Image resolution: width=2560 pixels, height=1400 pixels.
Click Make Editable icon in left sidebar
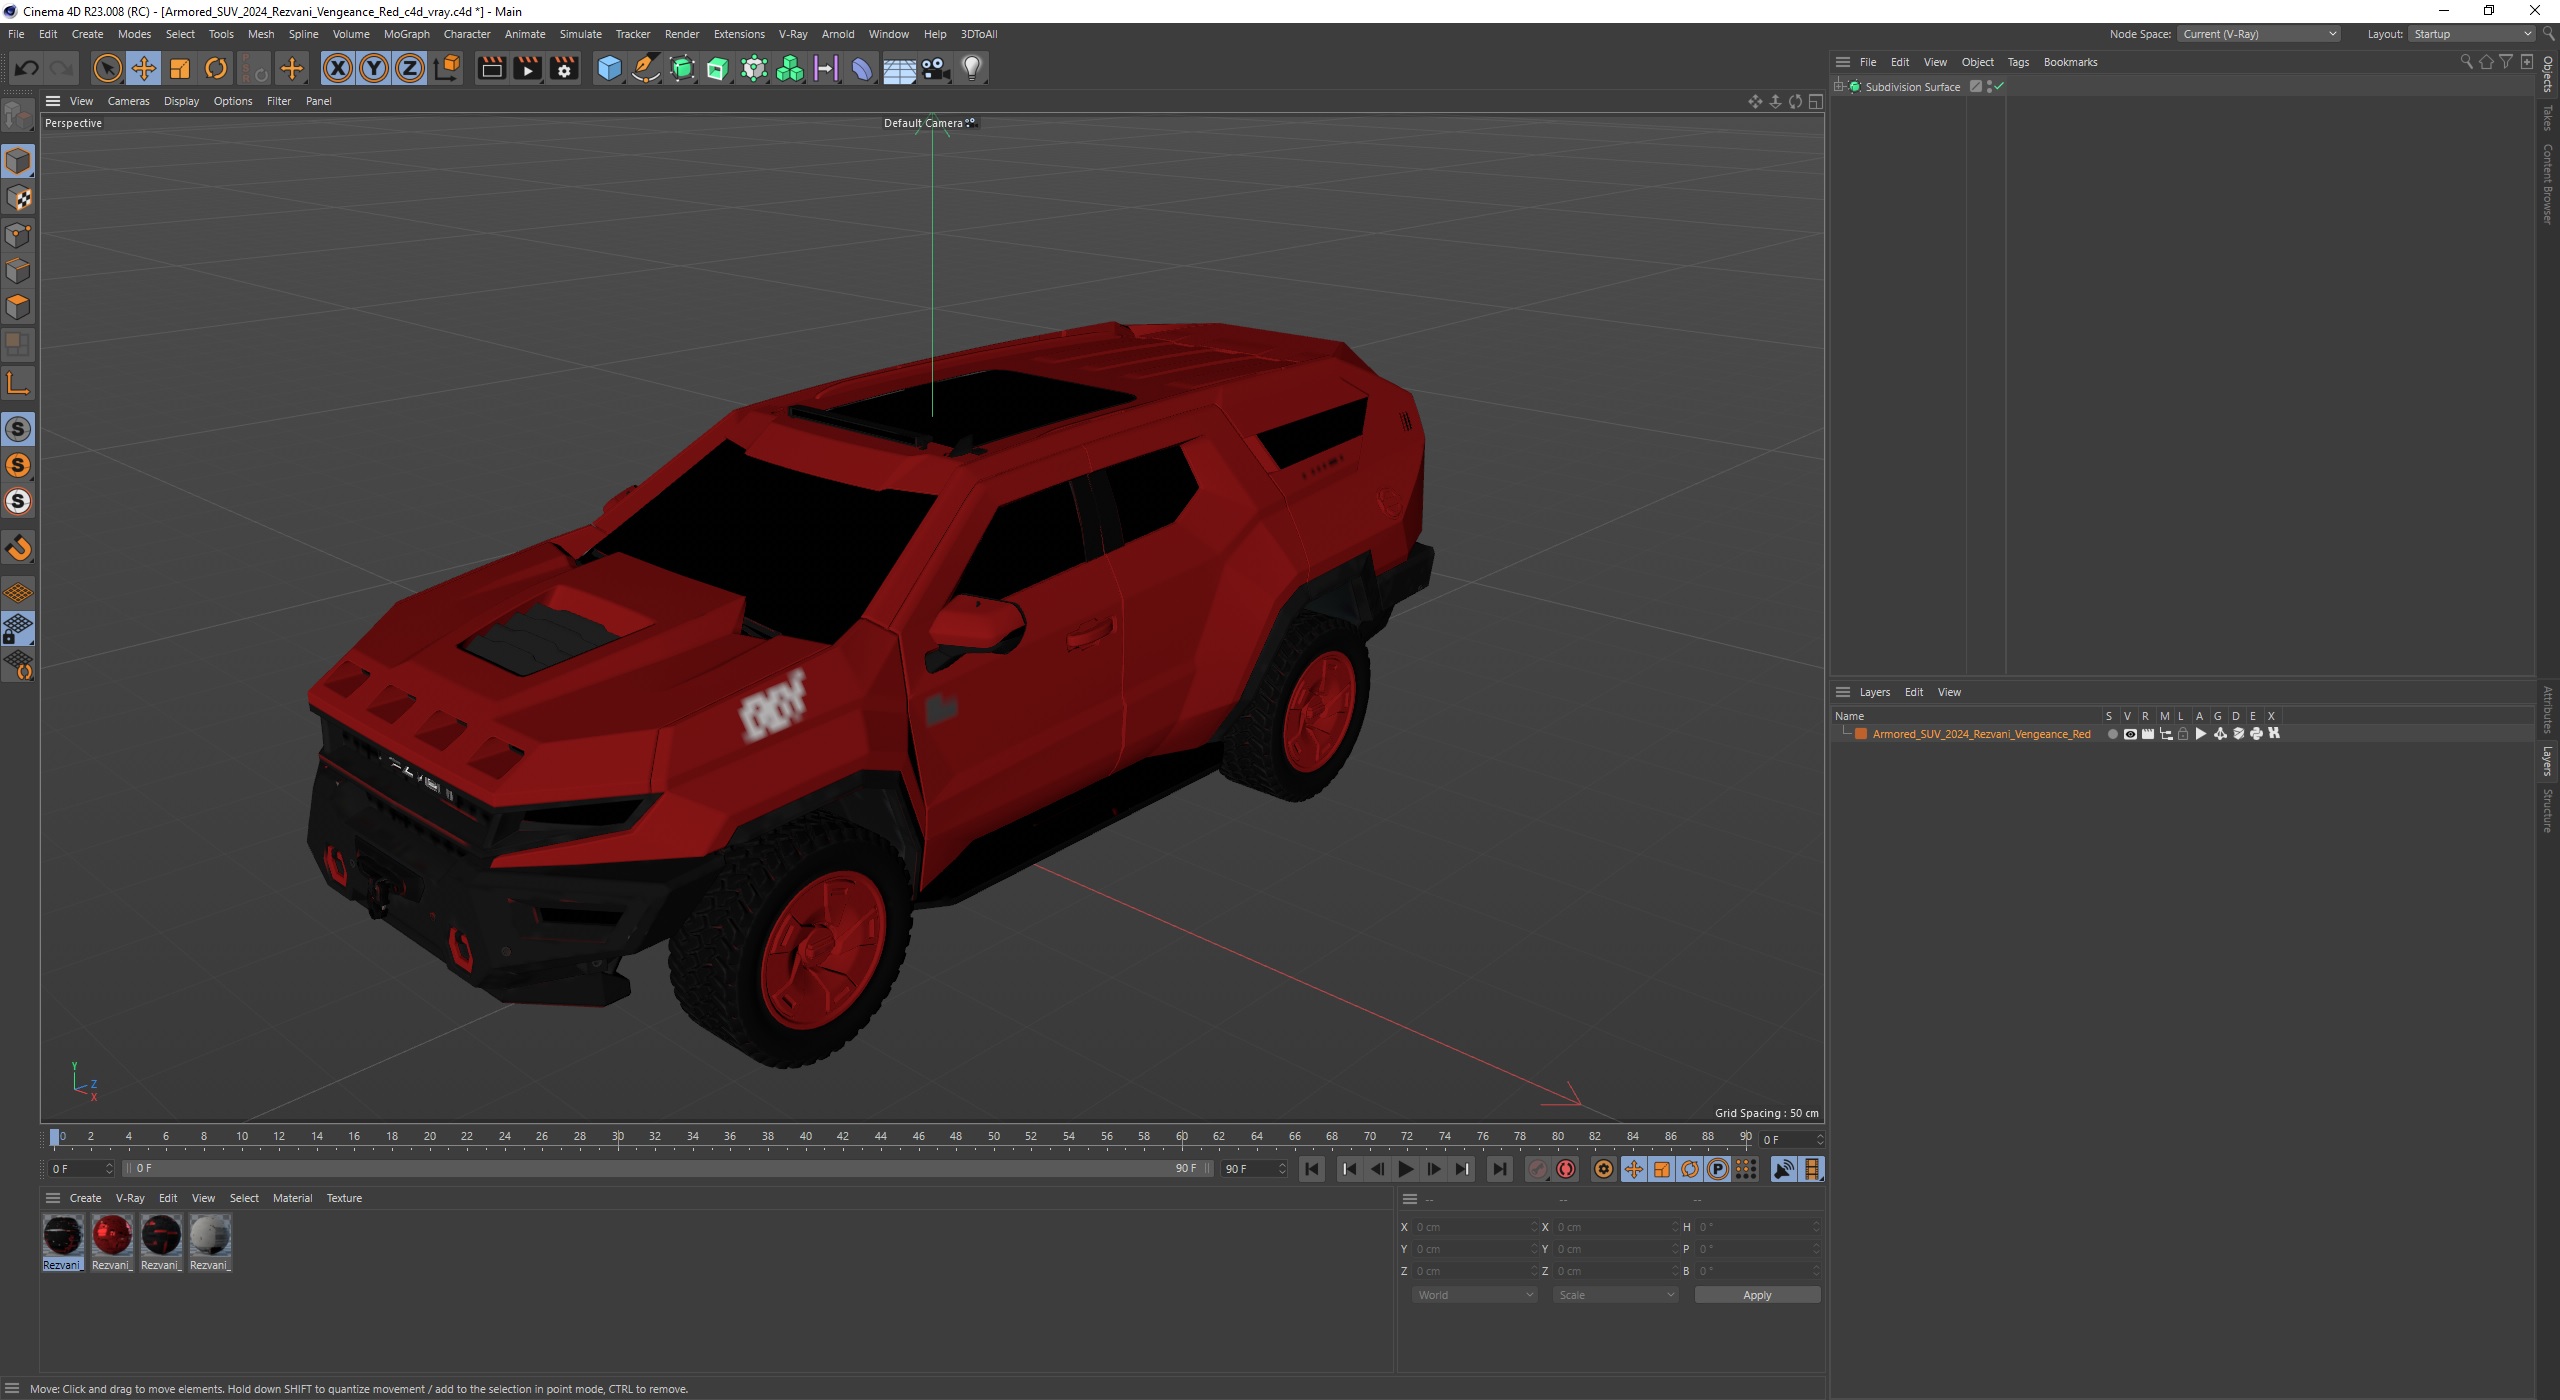18,116
